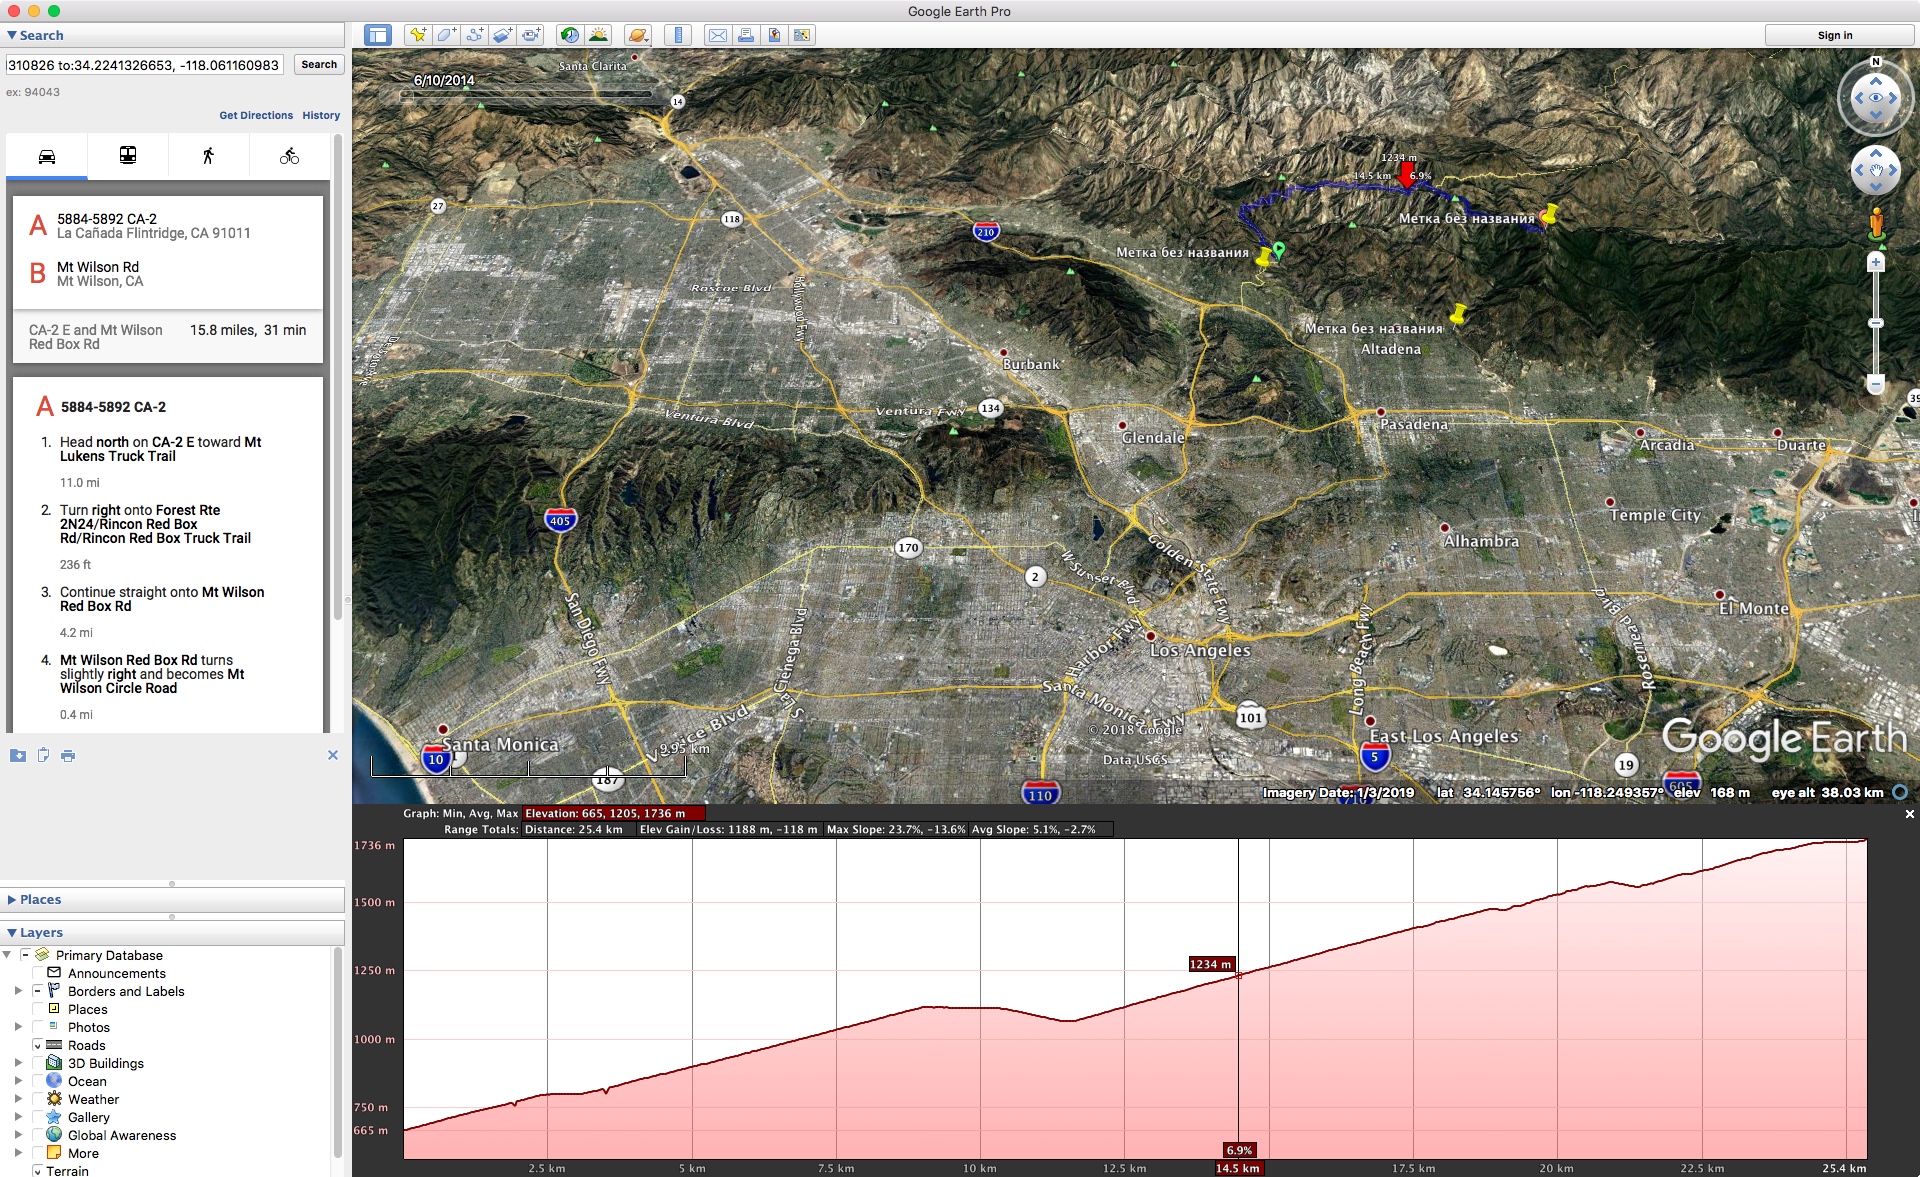Copy search results to clipboard icon
The height and width of the screenshot is (1177, 1920).
[43, 755]
